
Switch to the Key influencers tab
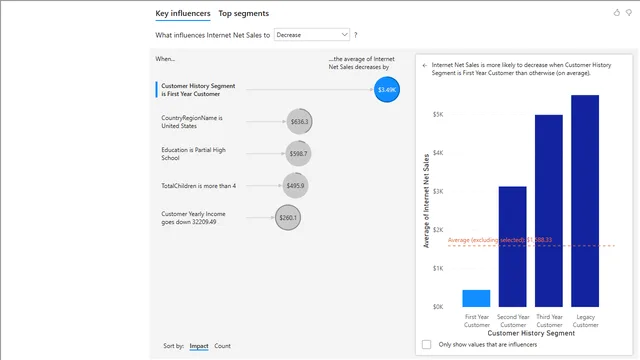[x=182, y=13]
